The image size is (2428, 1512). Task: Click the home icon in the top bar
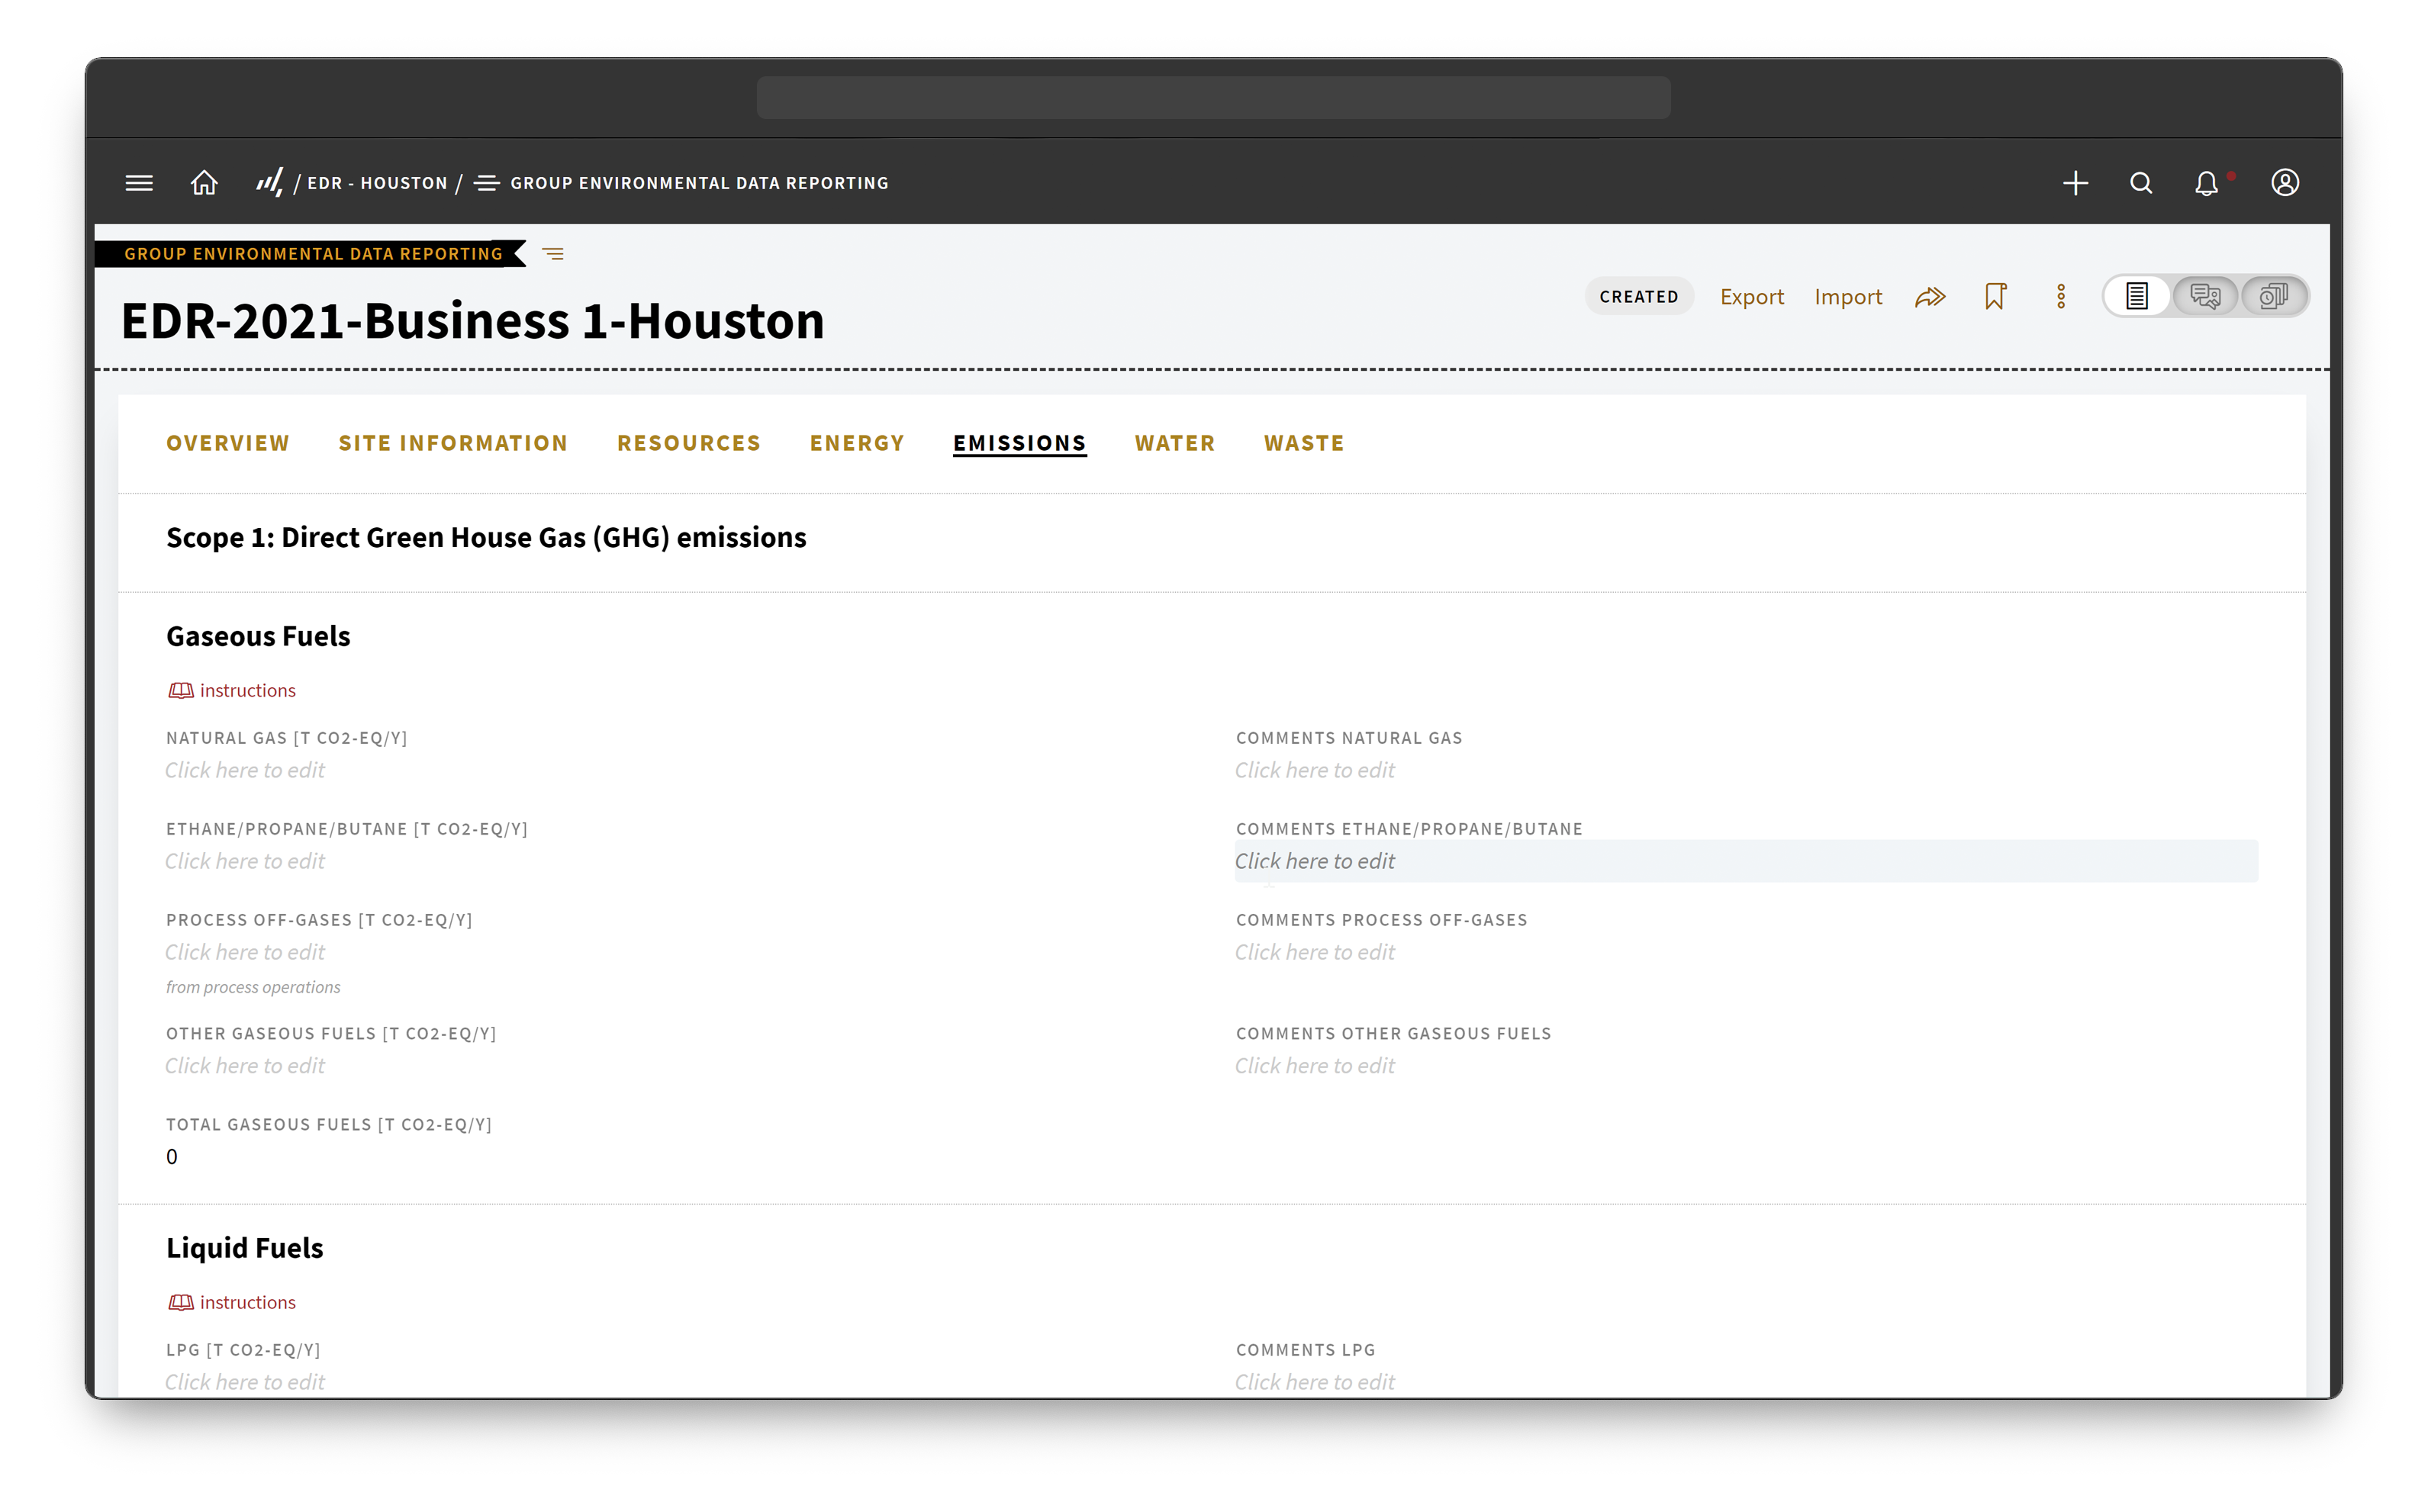pyautogui.click(x=204, y=182)
